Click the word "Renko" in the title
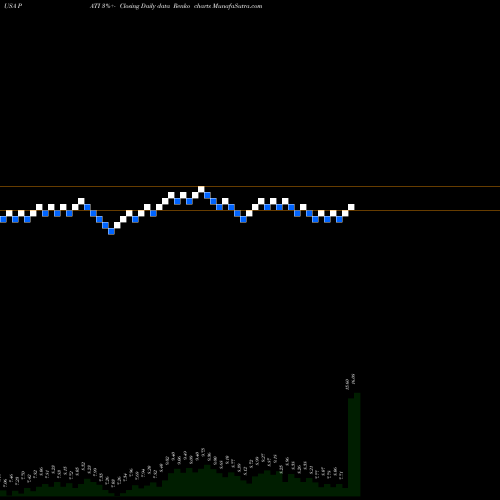 click(181, 6)
